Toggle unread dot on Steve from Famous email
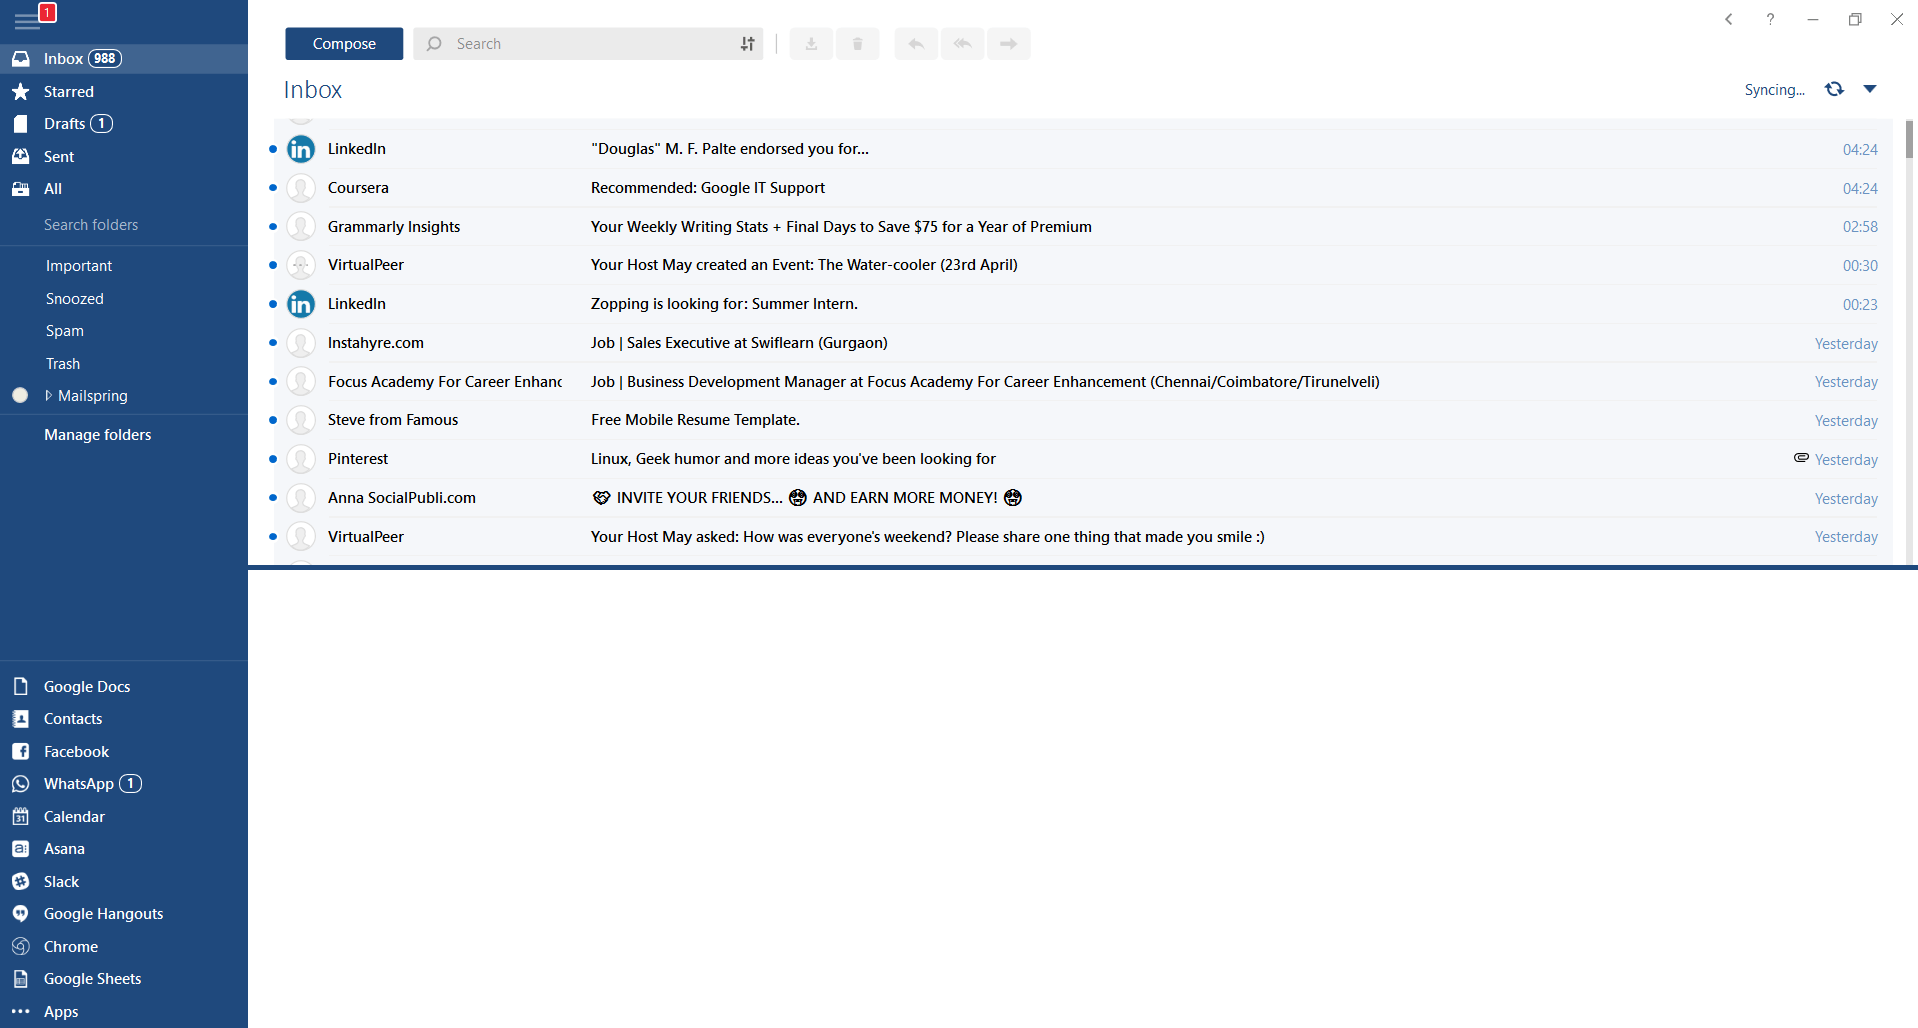 coord(272,420)
